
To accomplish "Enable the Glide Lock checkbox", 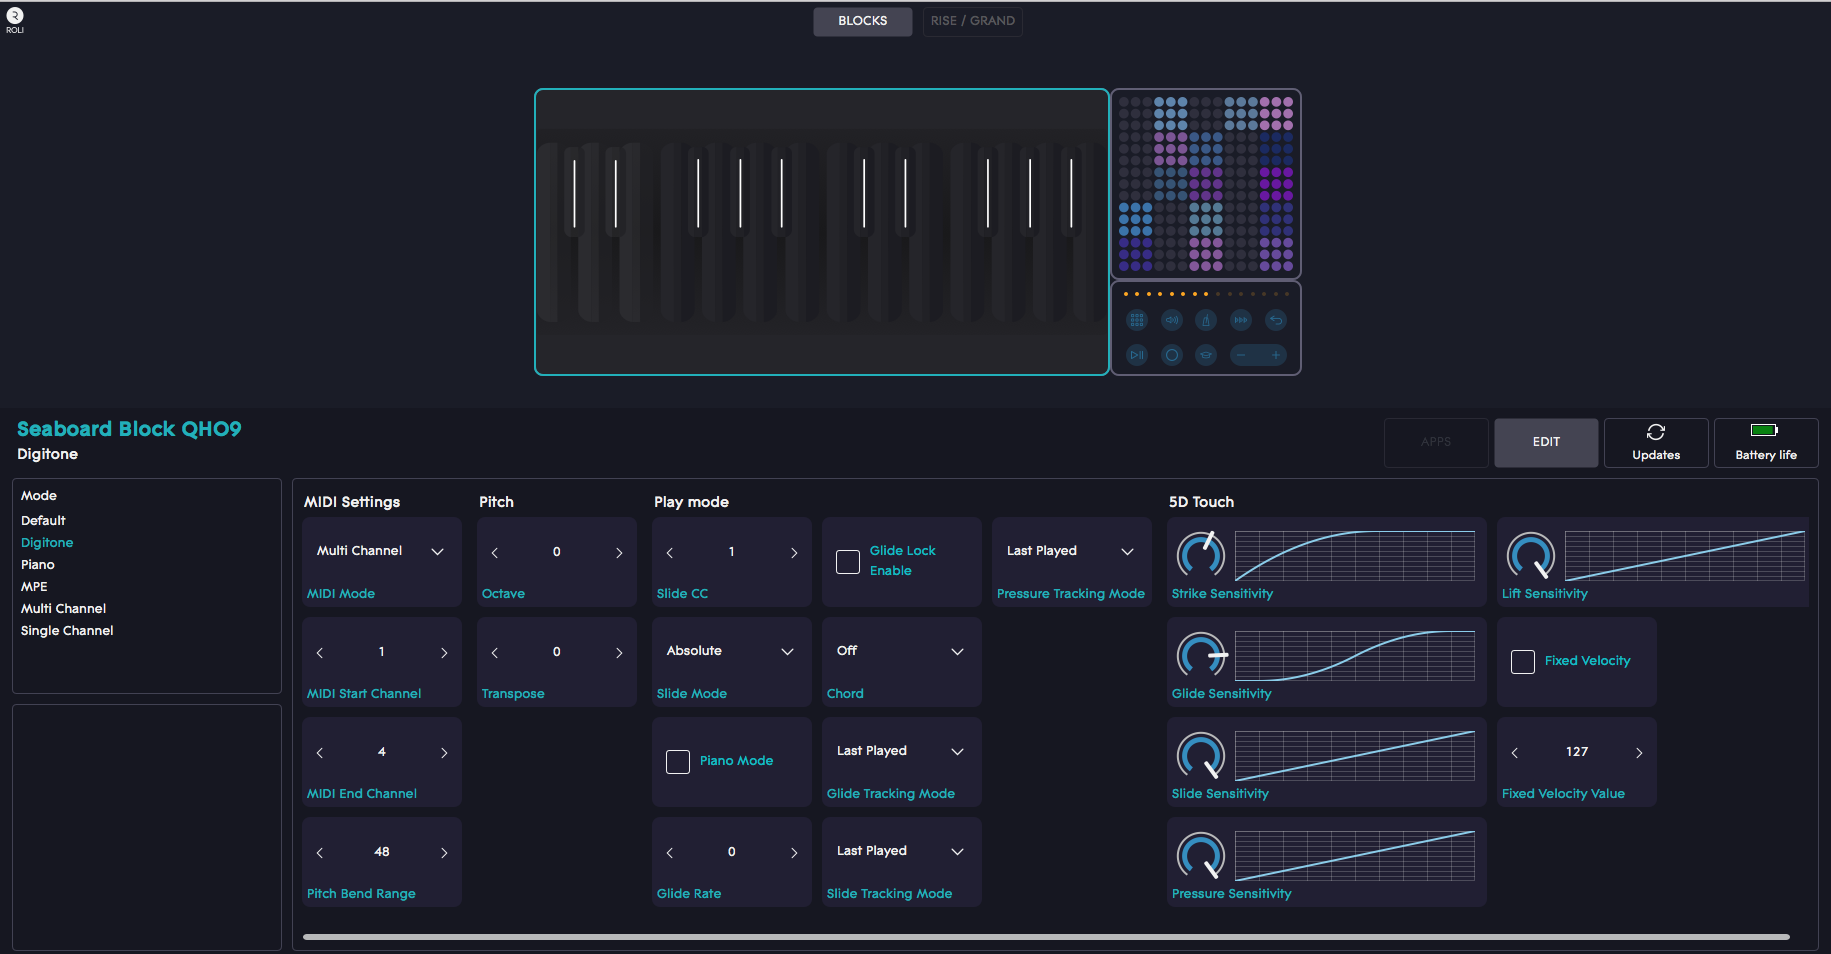I will tap(848, 562).
